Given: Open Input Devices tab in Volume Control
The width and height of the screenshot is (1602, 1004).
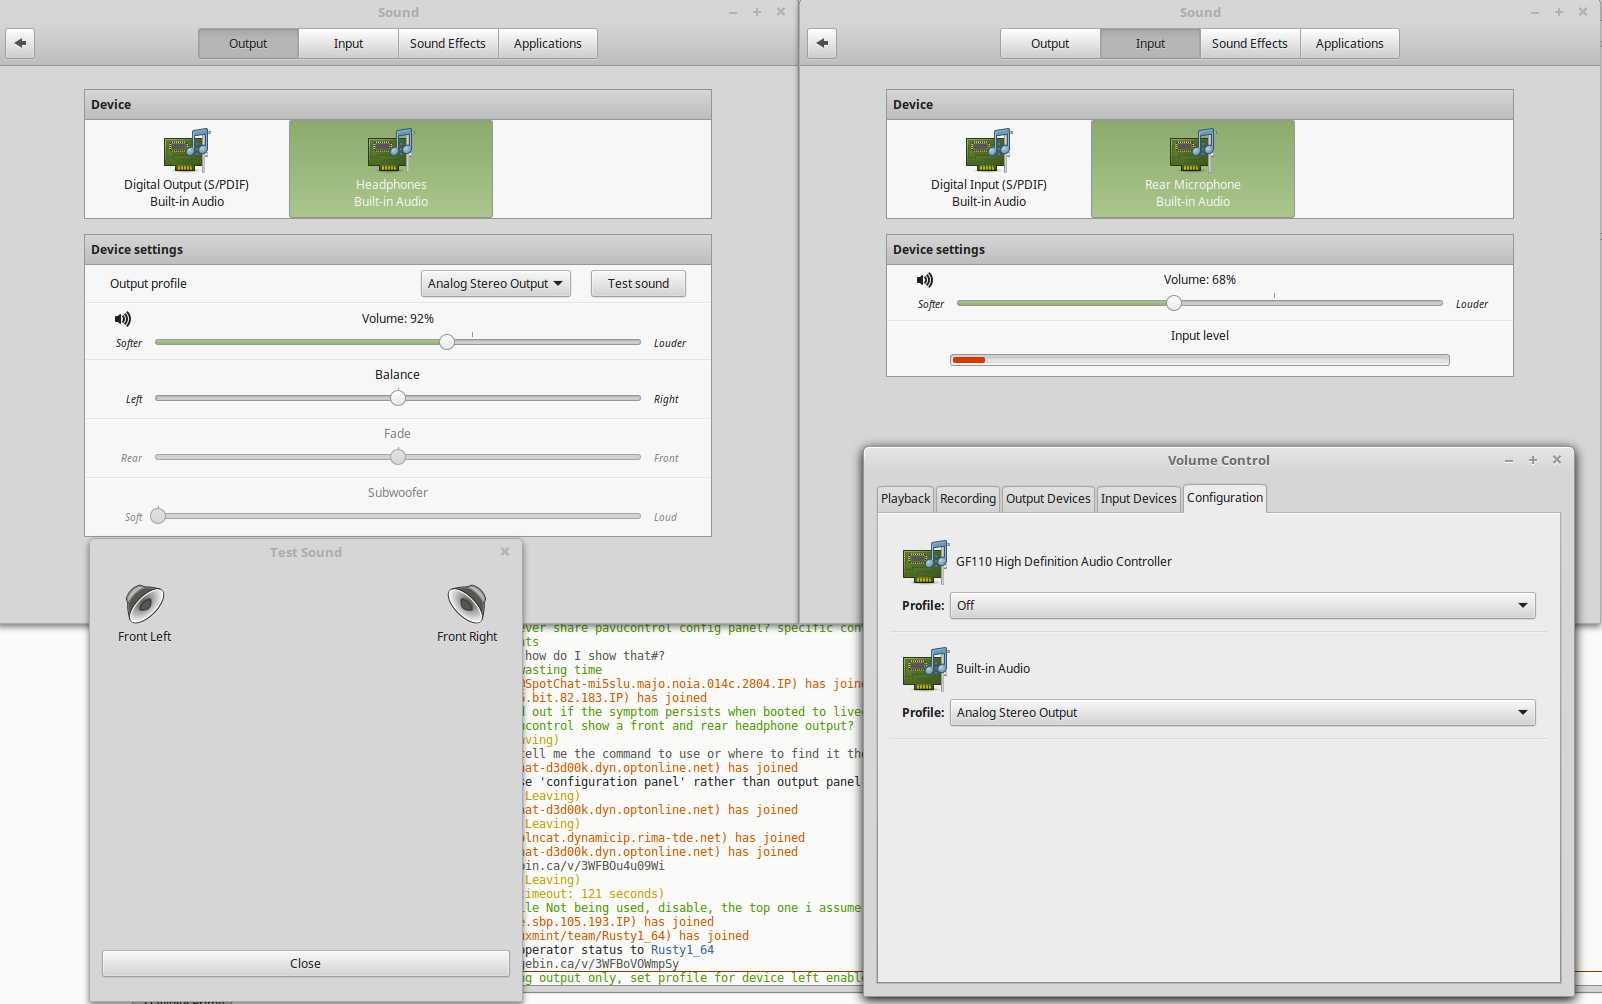Looking at the screenshot, I should [1139, 499].
